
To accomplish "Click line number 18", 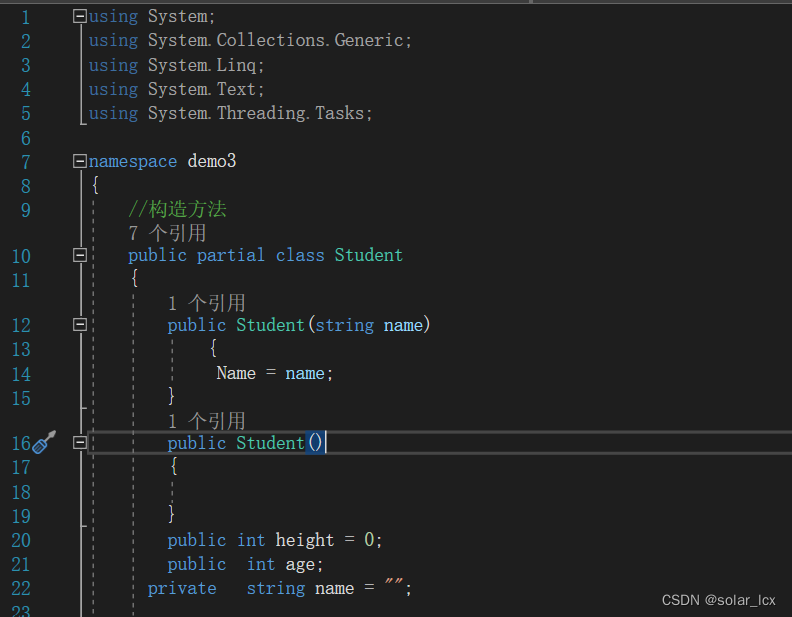I will [x=21, y=492].
